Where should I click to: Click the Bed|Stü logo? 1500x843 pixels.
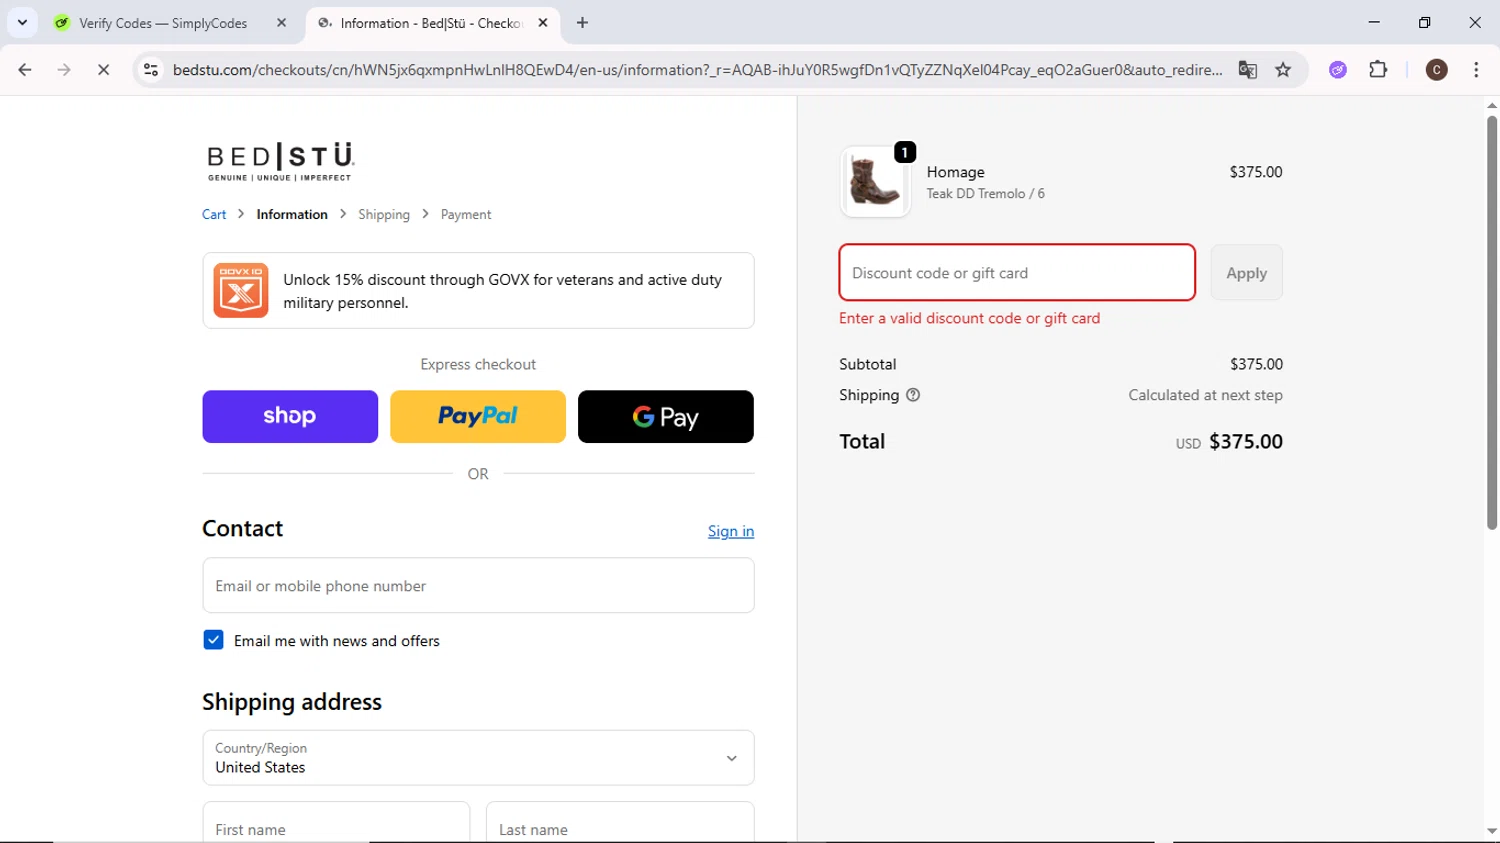(x=281, y=161)
